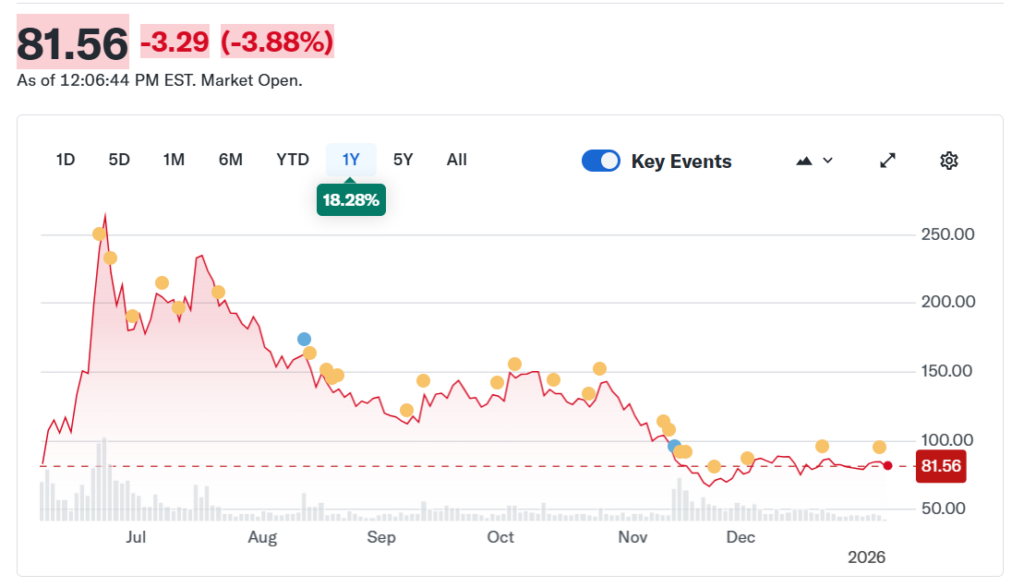Switch to the 1M range
Viewport: 1024px width, 587px height.
tap(174, 160)
